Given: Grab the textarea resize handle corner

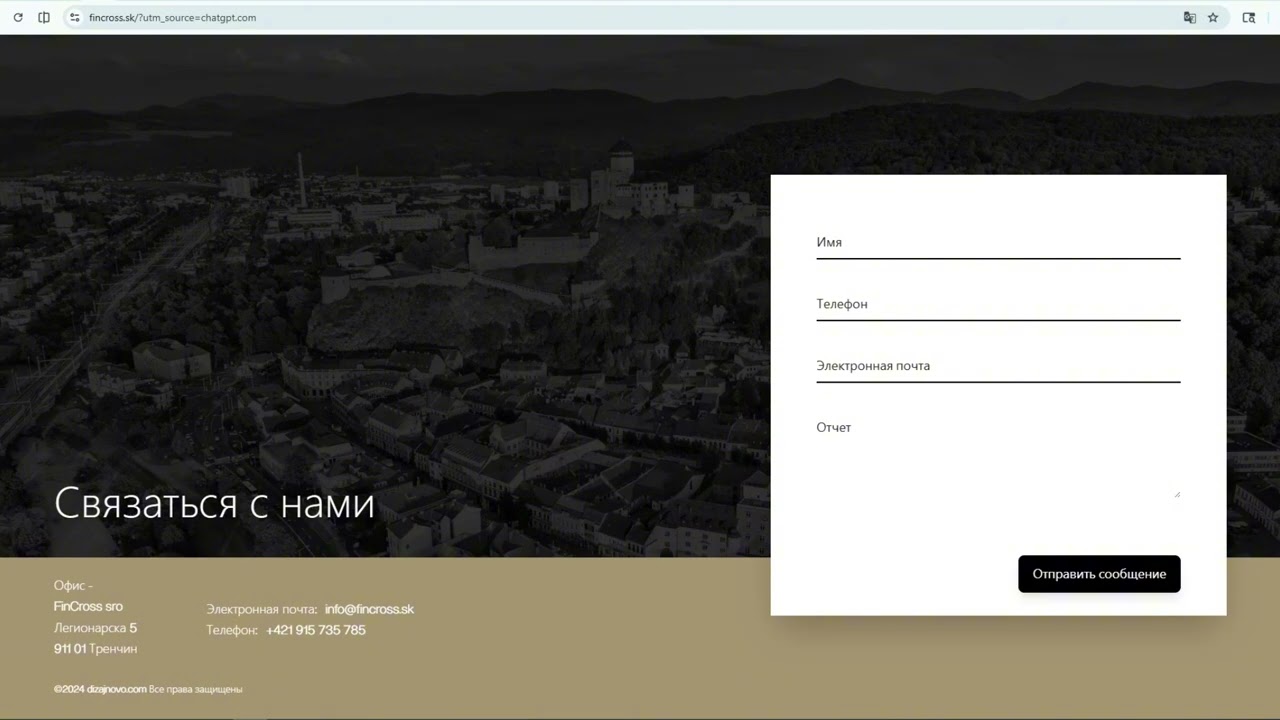Looking at the screenshot, I should 1177,494.
